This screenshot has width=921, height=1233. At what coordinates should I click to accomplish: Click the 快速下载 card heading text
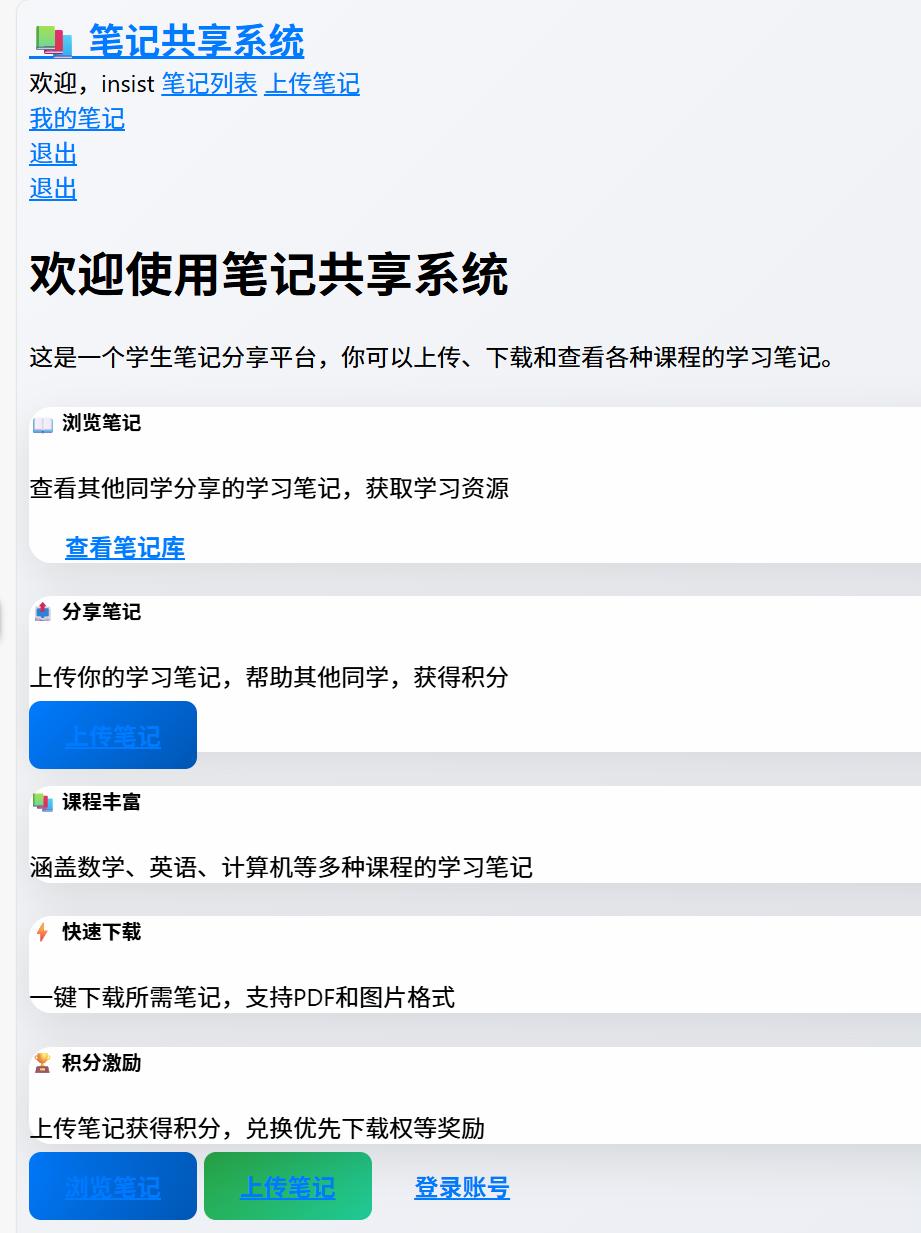click(101, 932)
